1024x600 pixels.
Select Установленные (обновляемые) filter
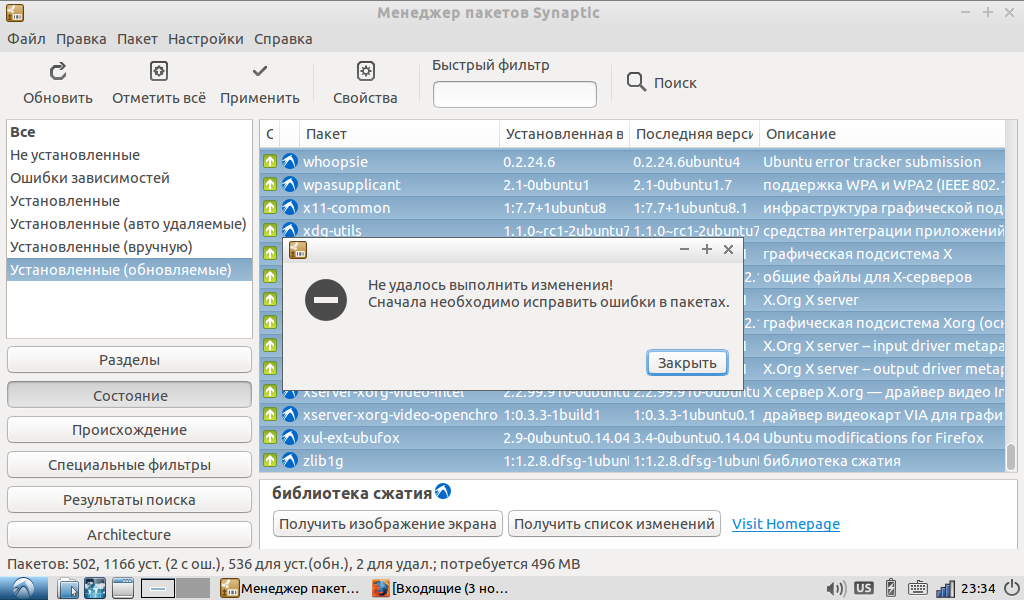(x=129, y=270)
